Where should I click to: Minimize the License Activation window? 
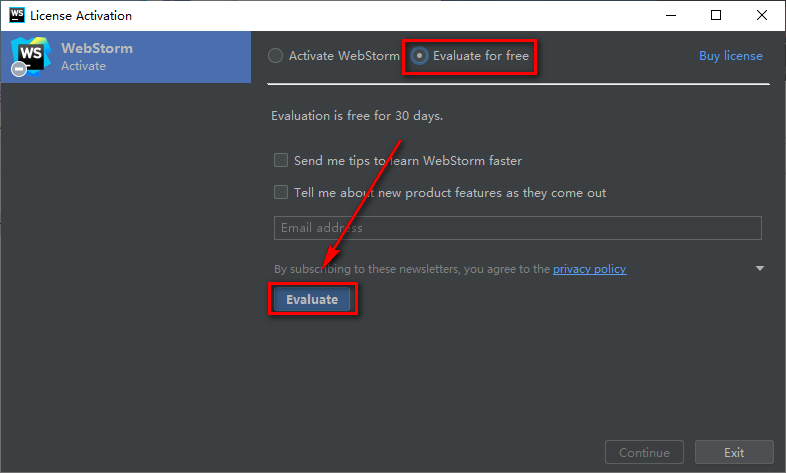[671, 16]
